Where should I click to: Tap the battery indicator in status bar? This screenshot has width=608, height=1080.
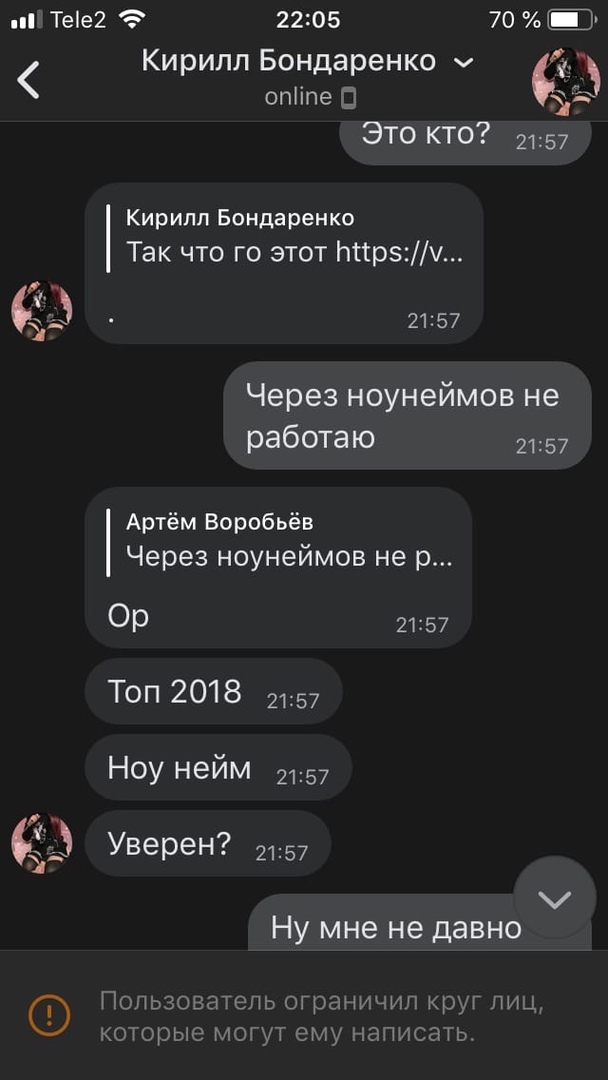click(572, 20)
